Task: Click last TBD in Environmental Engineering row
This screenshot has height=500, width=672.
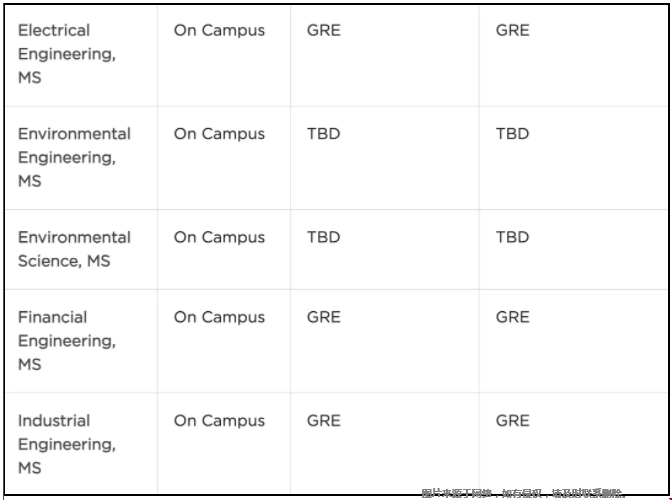Action: click(513, 134)
